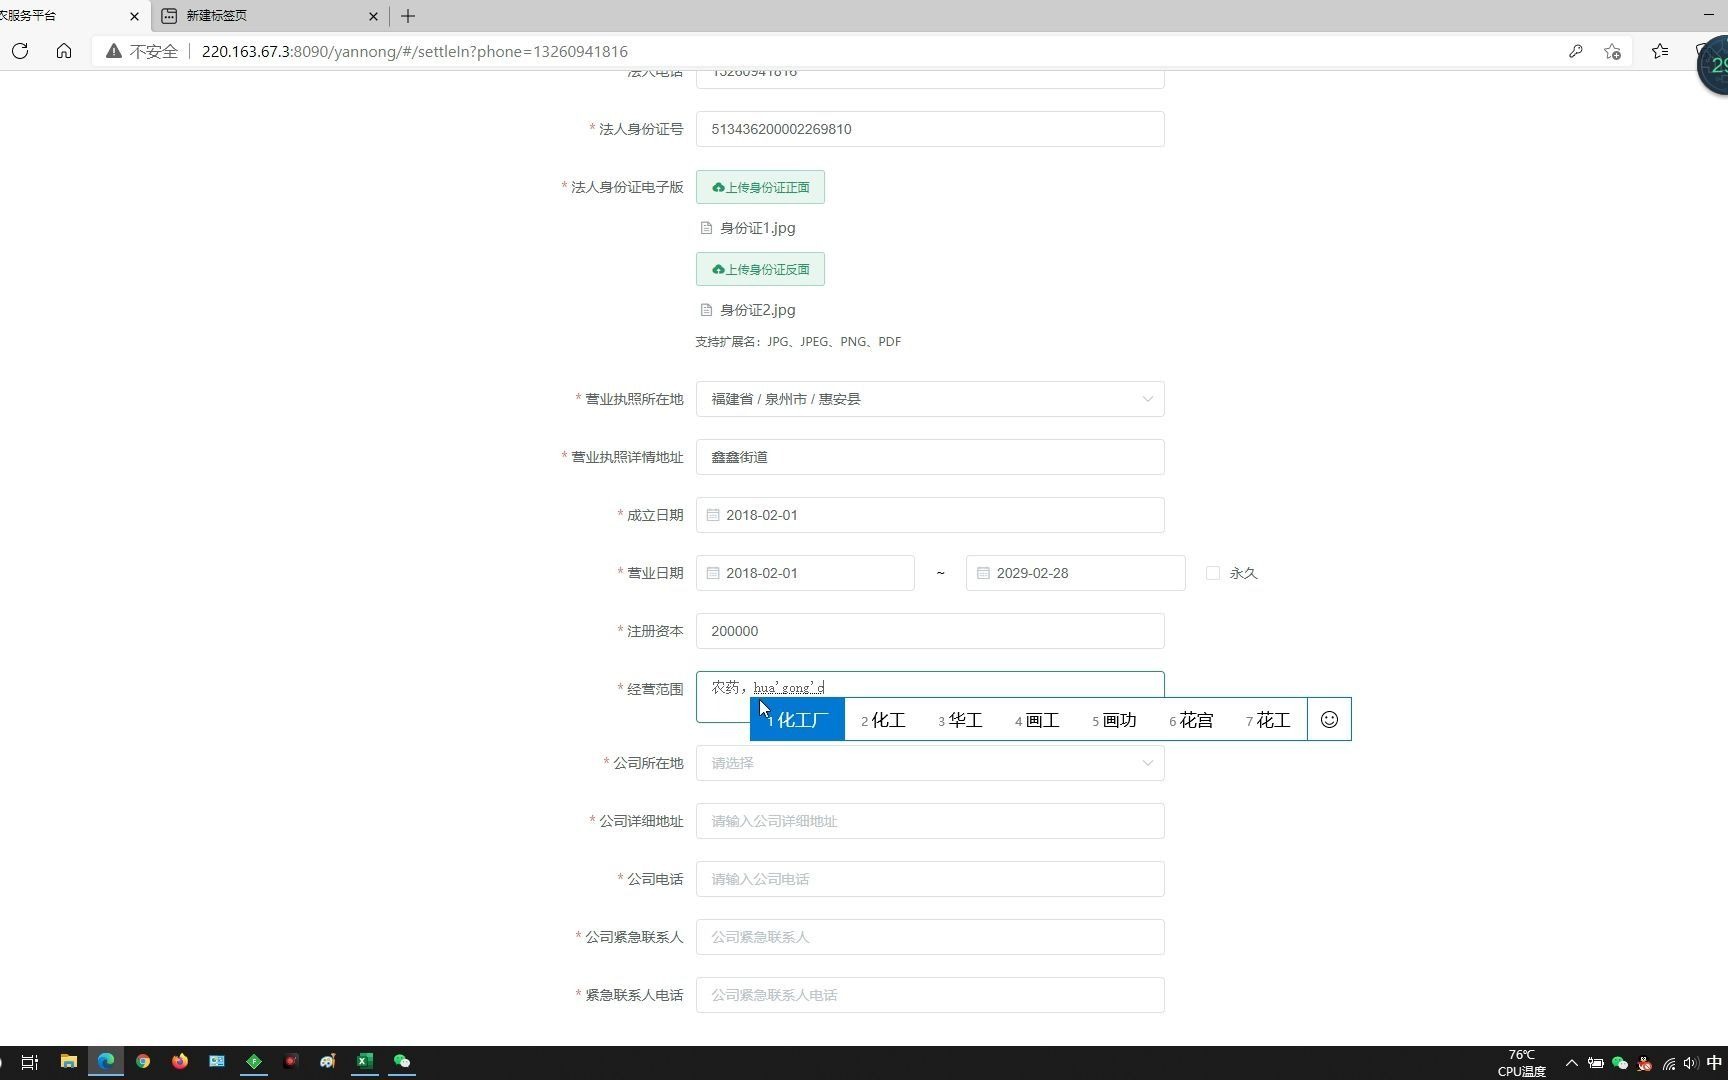This screenshot has height=1080, width=1728.
Task: Click the CPU温度 readout in taskbar
Action: pyautogui.click(x=1521, y=1063)
